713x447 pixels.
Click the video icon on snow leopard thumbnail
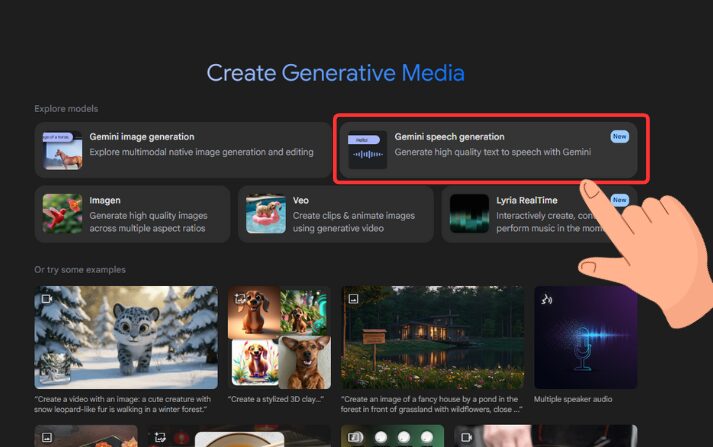tap(47, 299)
